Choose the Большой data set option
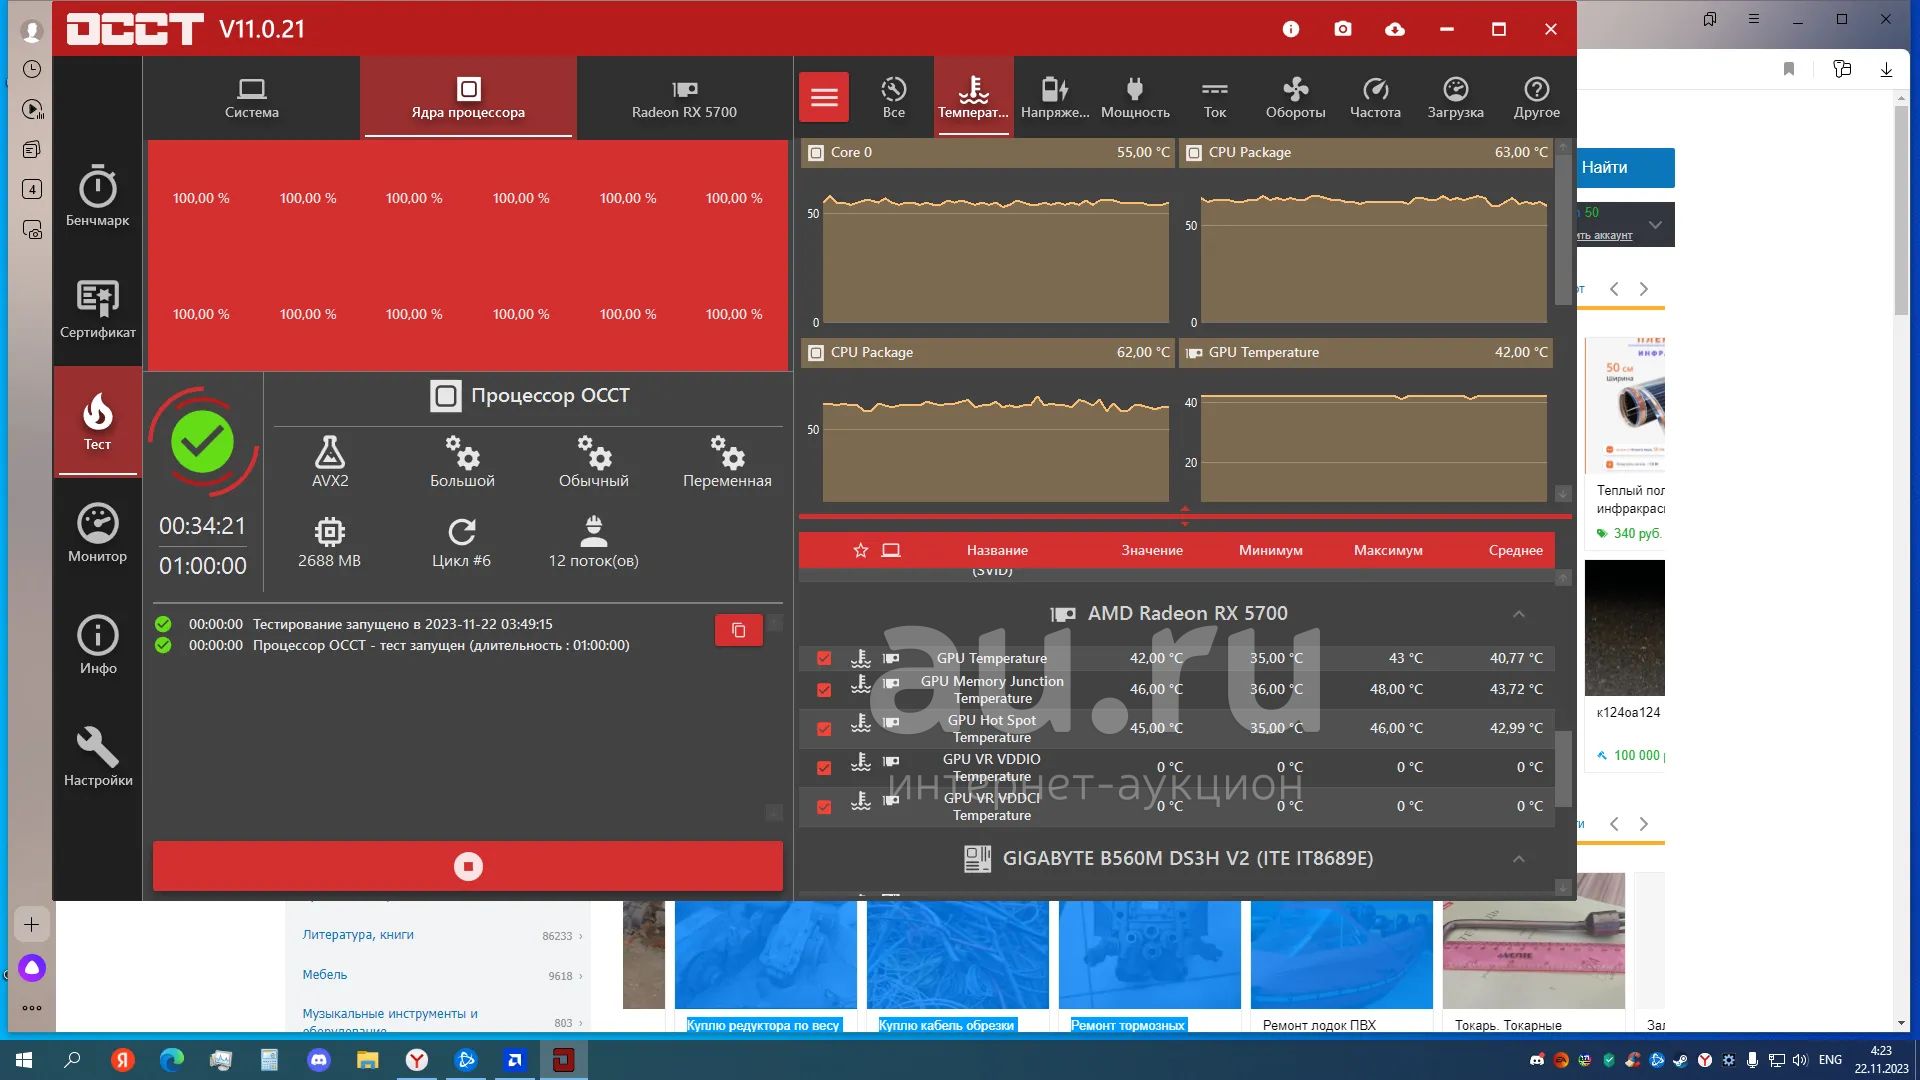 [462, 462]
